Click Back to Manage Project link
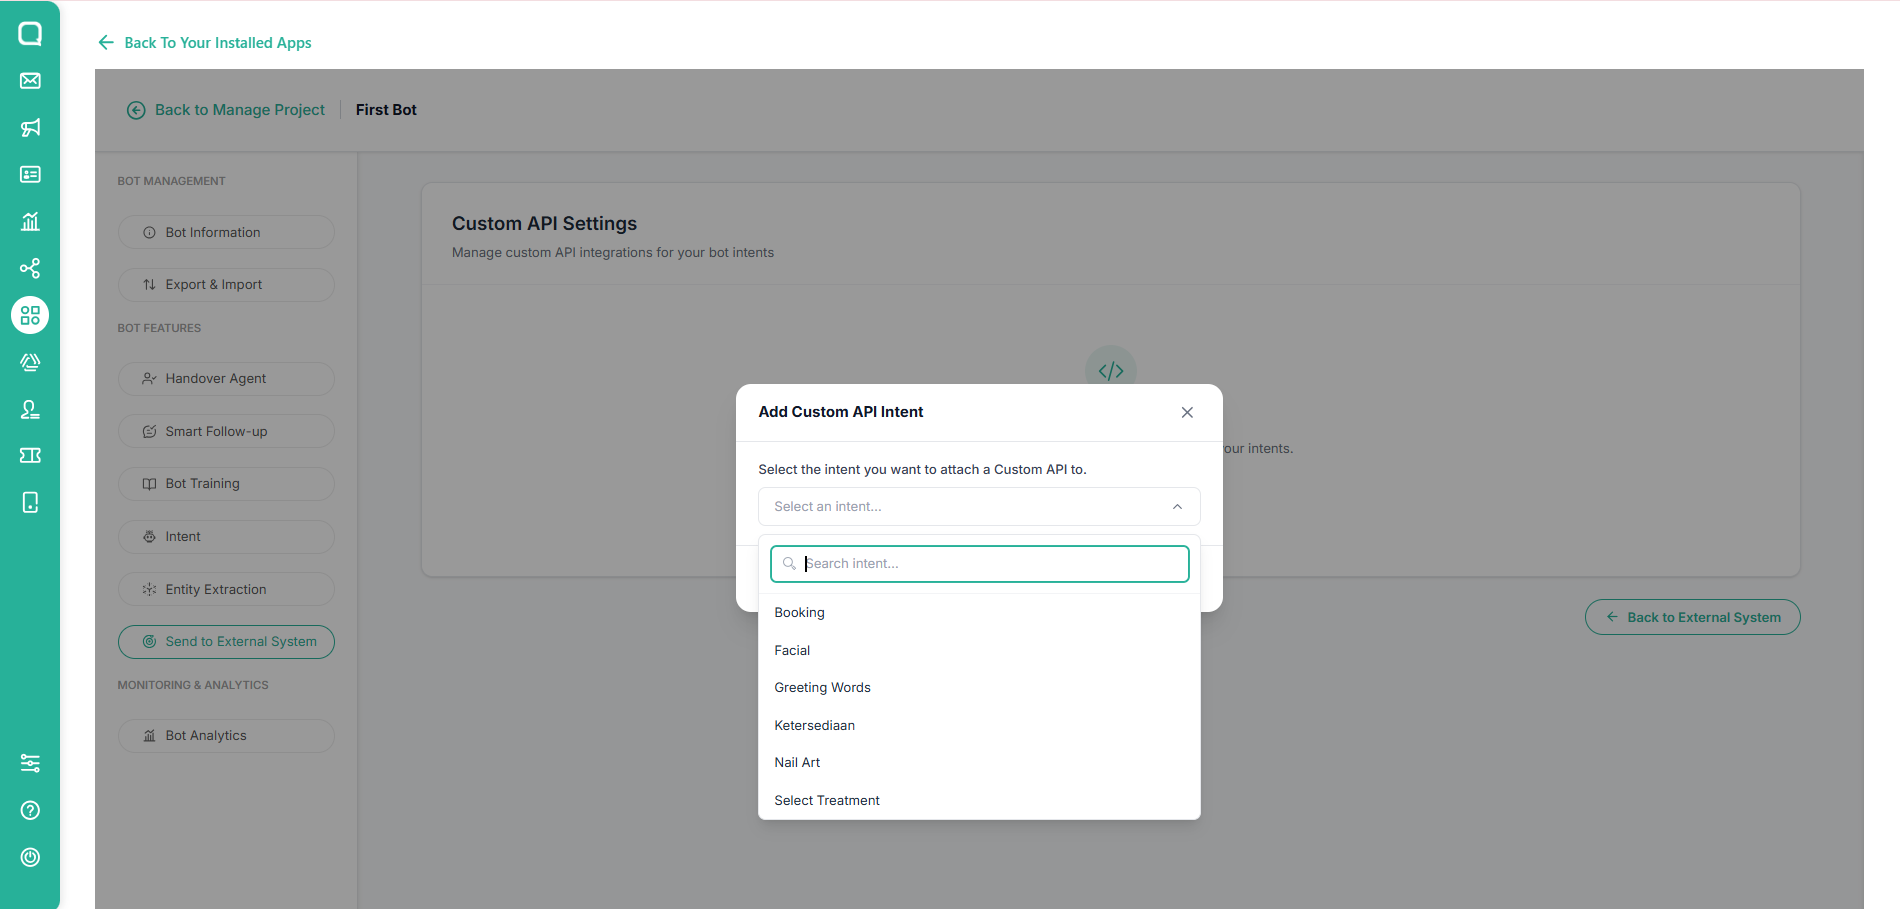 [240, 110]
